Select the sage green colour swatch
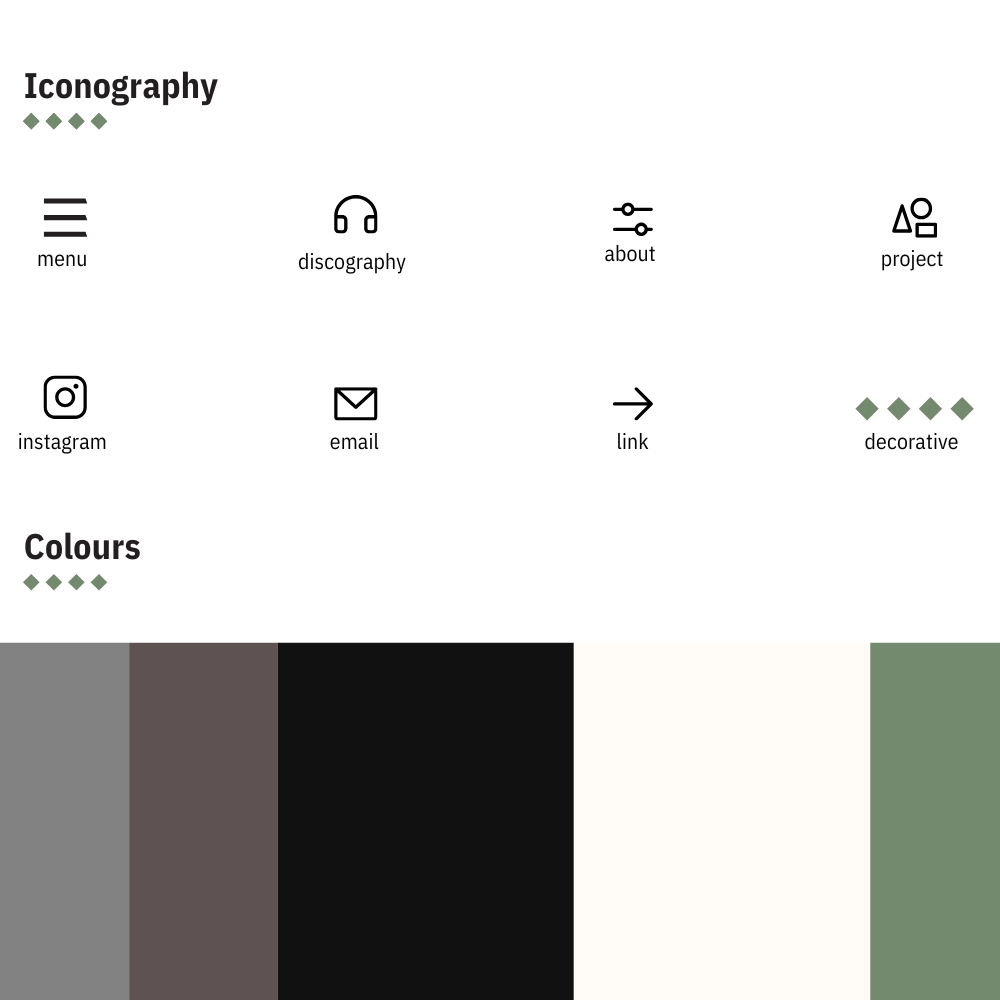The width and height of the screenshot is (1000, 1000). (935, 821)
